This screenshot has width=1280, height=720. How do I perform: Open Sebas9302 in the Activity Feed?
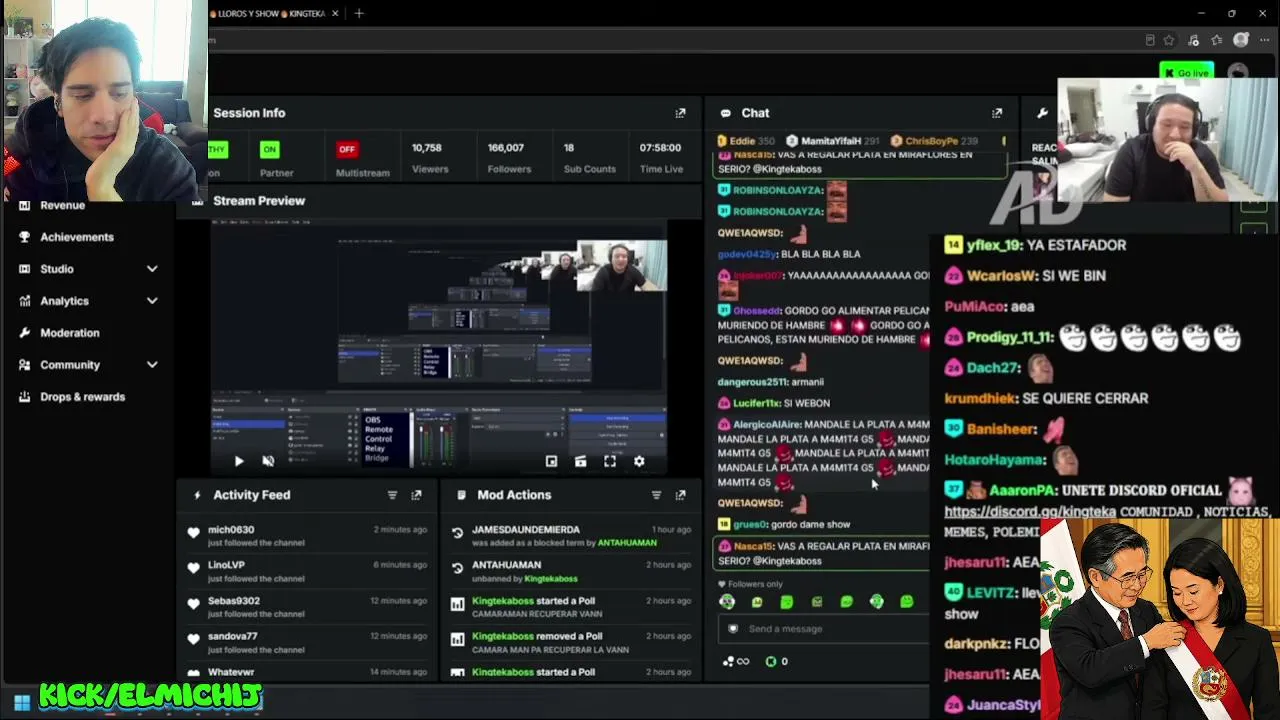234,601
